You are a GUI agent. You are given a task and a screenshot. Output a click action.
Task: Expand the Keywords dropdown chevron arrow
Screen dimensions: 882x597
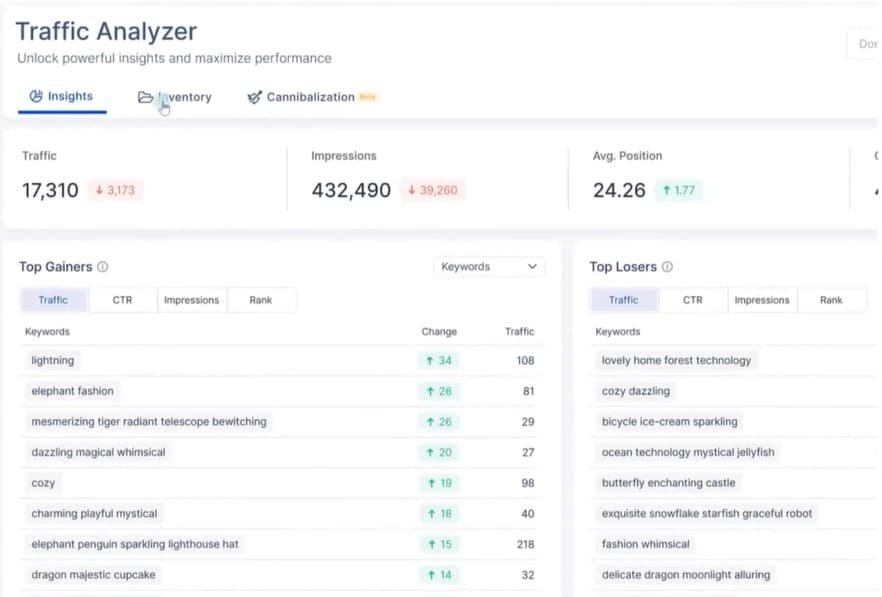click(x=532, y=267)
